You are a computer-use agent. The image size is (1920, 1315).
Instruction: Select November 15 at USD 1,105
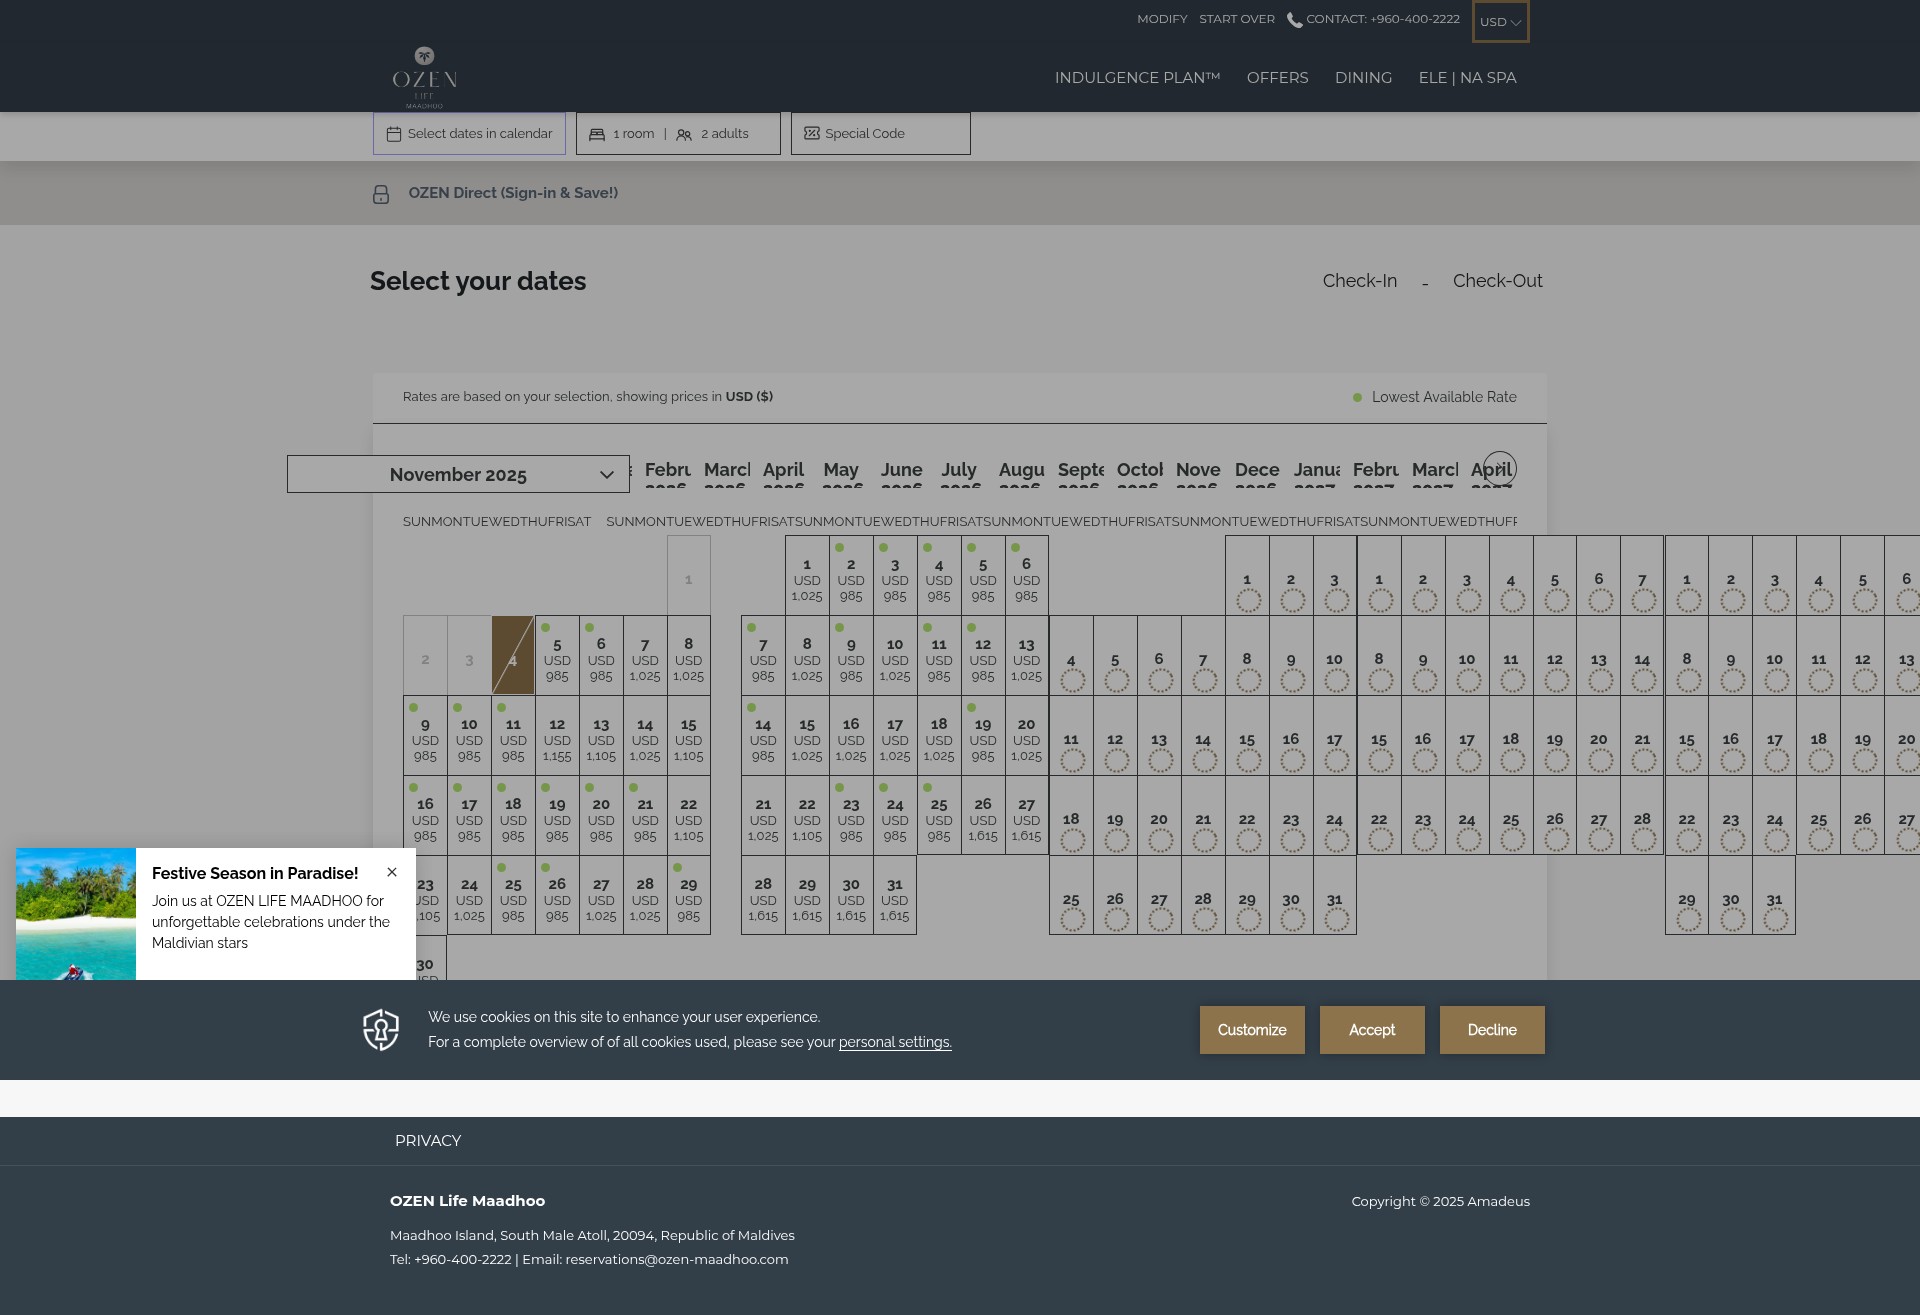pyautogui.click(x=689, y=735)
